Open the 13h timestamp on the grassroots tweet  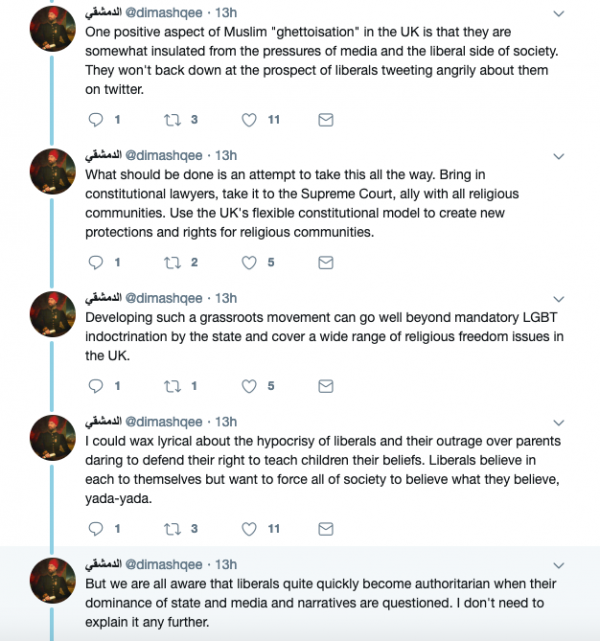[x=226, y=298]
